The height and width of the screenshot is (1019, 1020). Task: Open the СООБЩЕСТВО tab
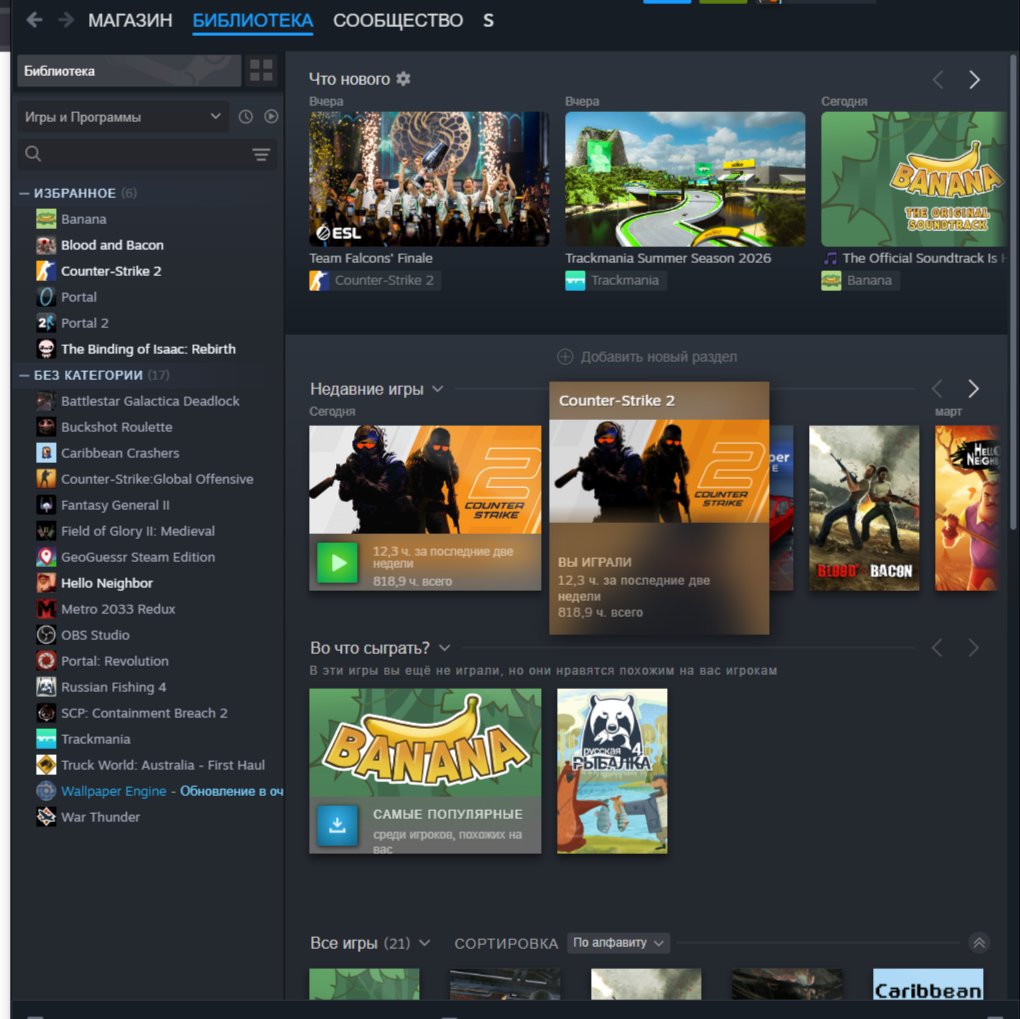point(398,20)
